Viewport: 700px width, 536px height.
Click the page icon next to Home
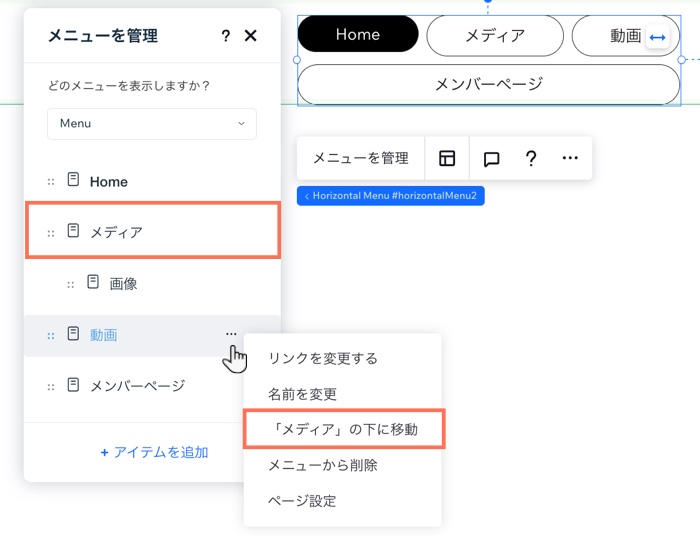pos(73,179)
